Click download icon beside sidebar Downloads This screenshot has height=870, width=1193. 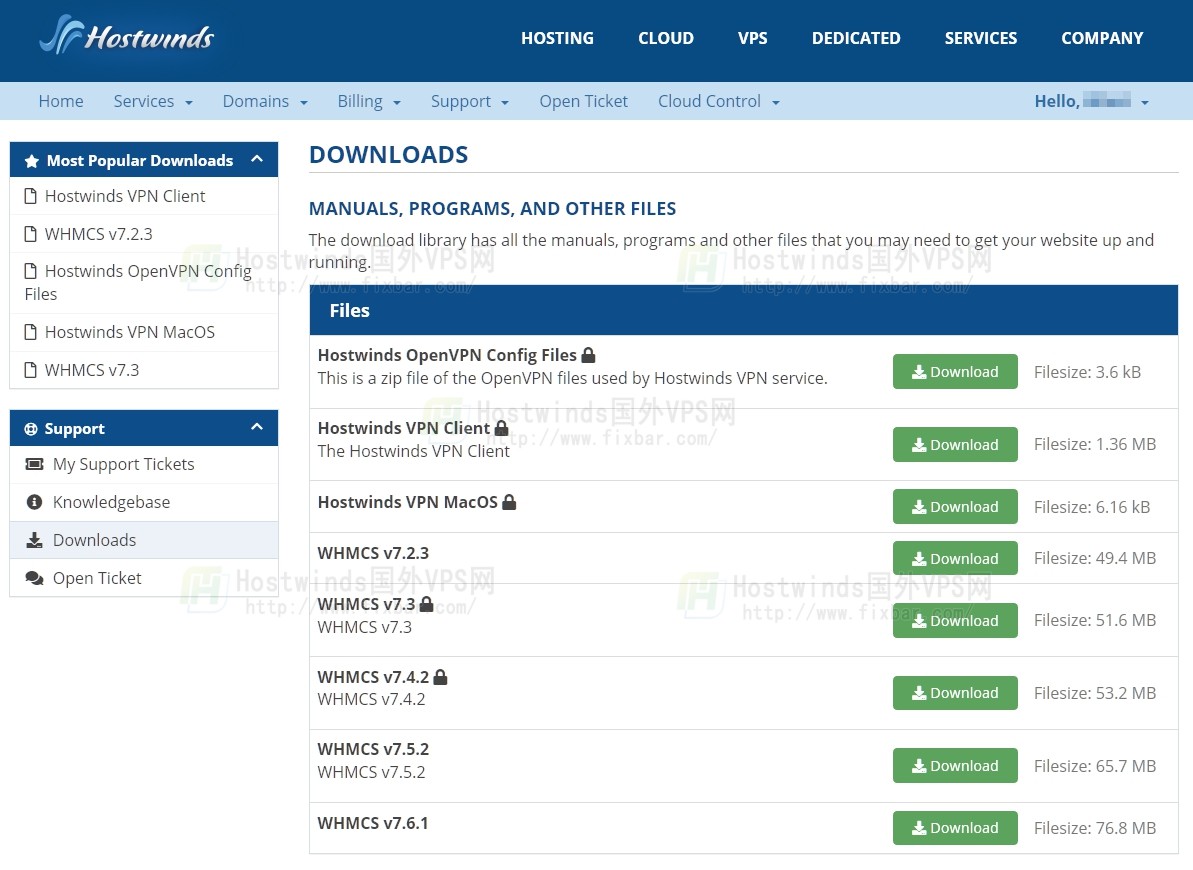[x=34, y=540]
